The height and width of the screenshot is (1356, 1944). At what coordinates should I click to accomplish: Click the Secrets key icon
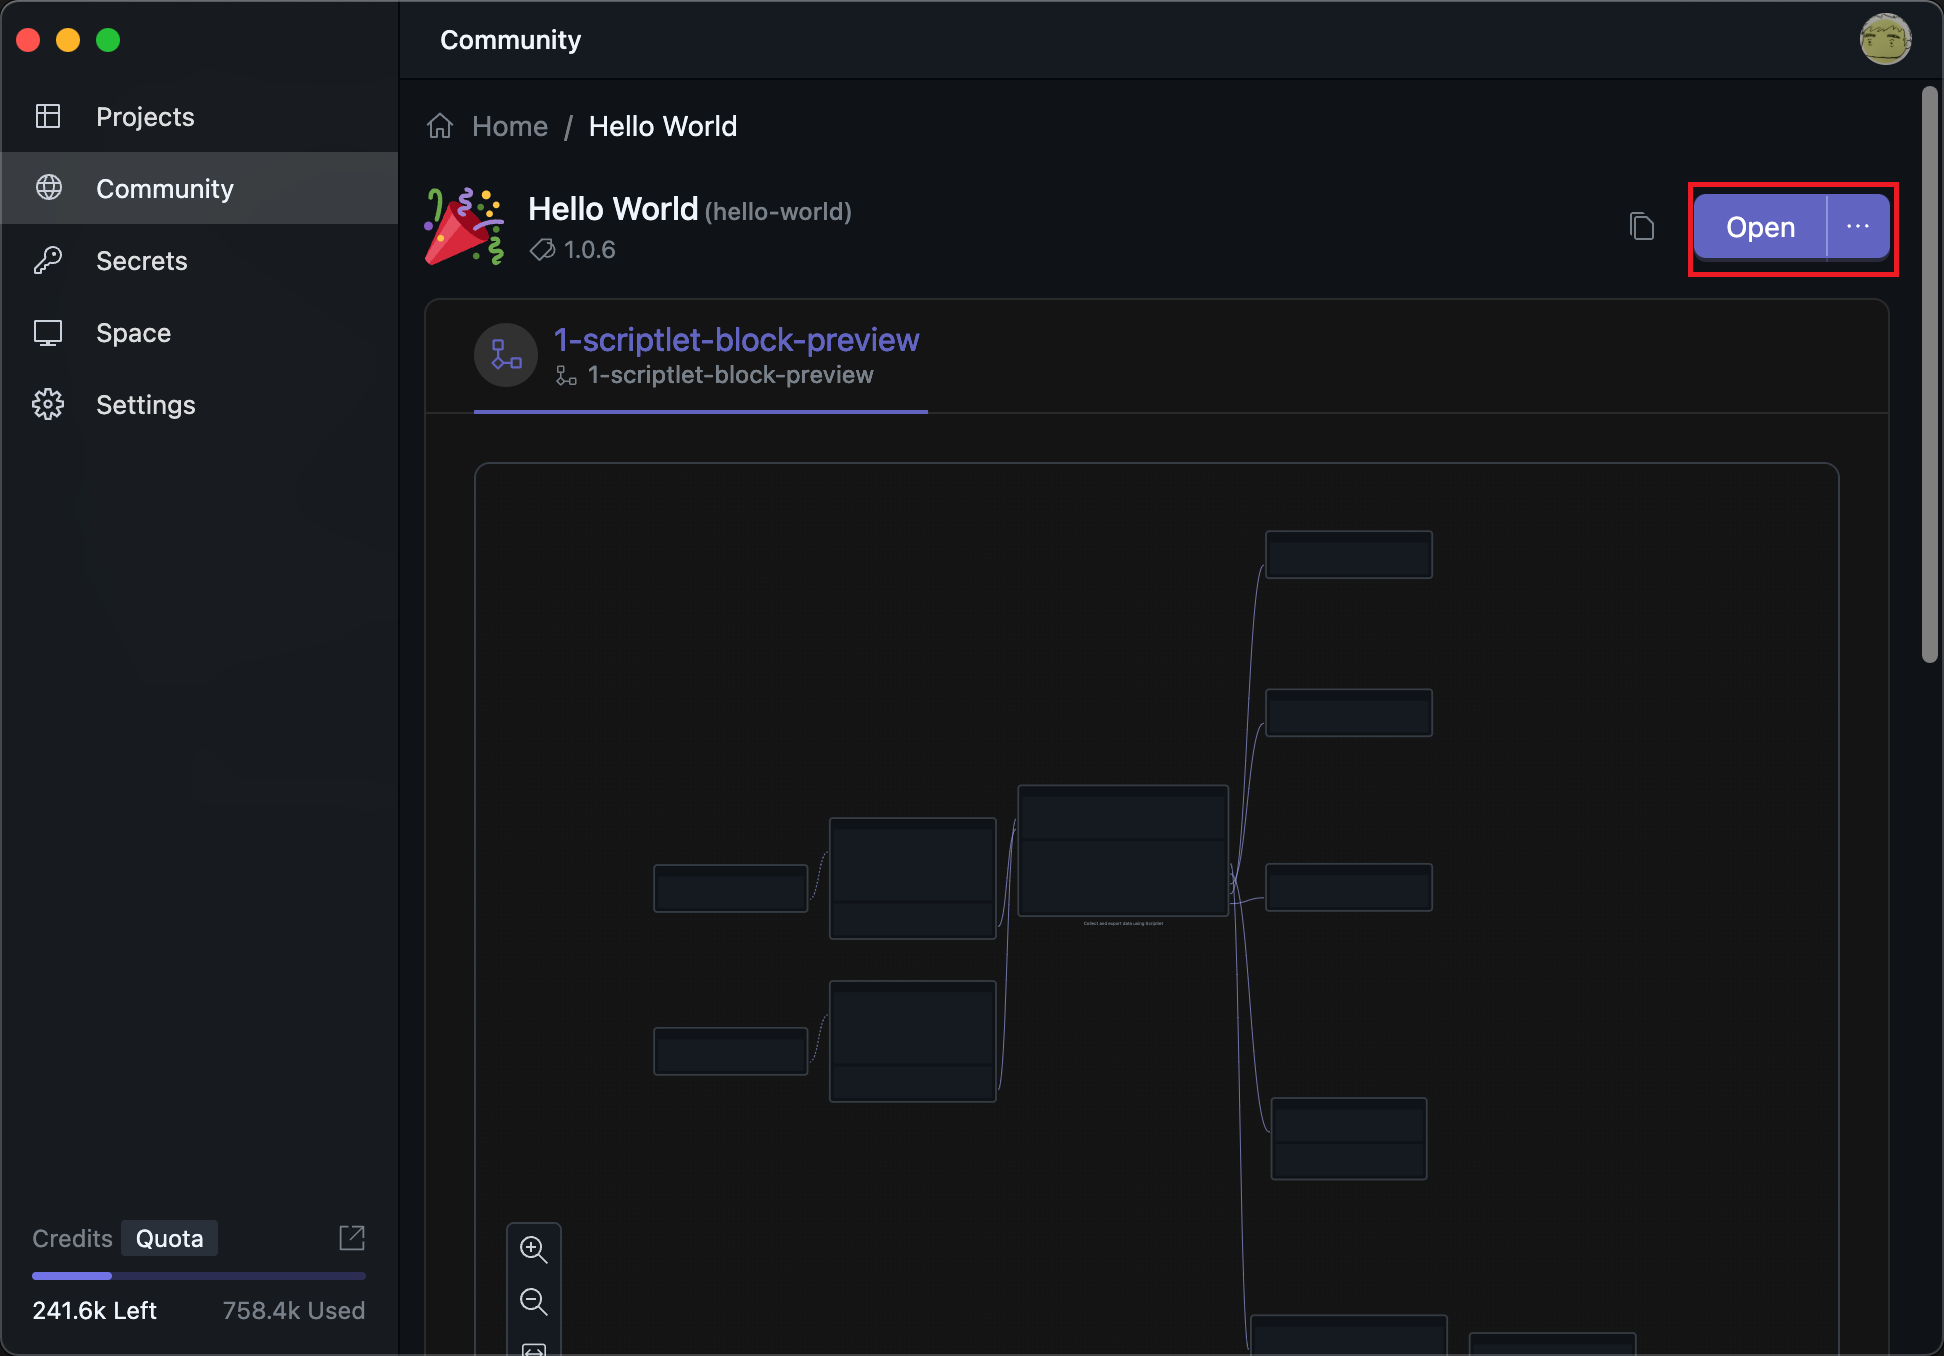pyautogui.click(x=48, y=260)
